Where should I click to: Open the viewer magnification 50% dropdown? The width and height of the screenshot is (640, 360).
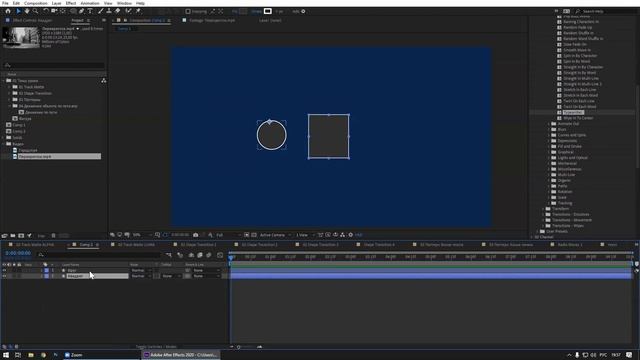141,235
